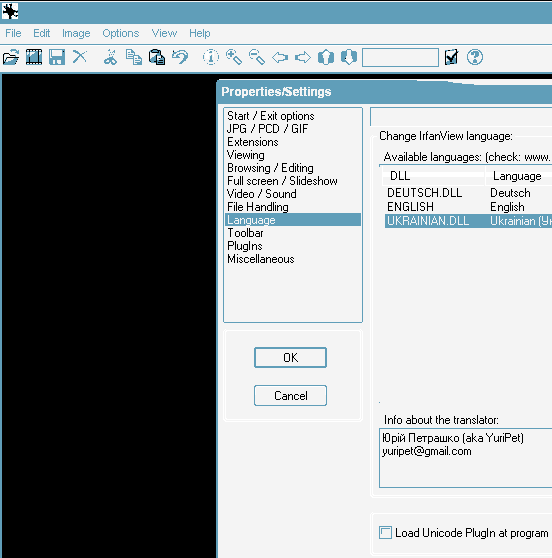Go to previous image left arrow
Screen dimensions: 552x558
point(280,57)
